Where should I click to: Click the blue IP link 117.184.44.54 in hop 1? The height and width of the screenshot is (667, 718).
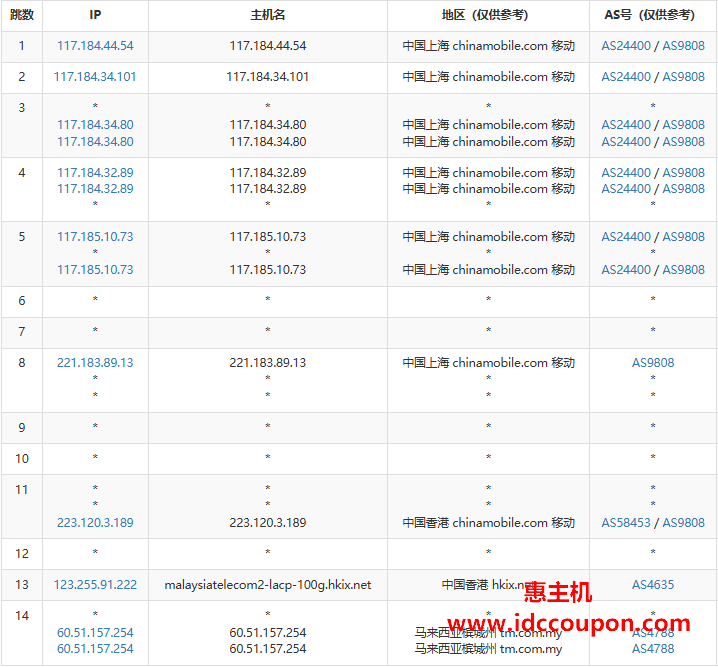coord(95,46)
